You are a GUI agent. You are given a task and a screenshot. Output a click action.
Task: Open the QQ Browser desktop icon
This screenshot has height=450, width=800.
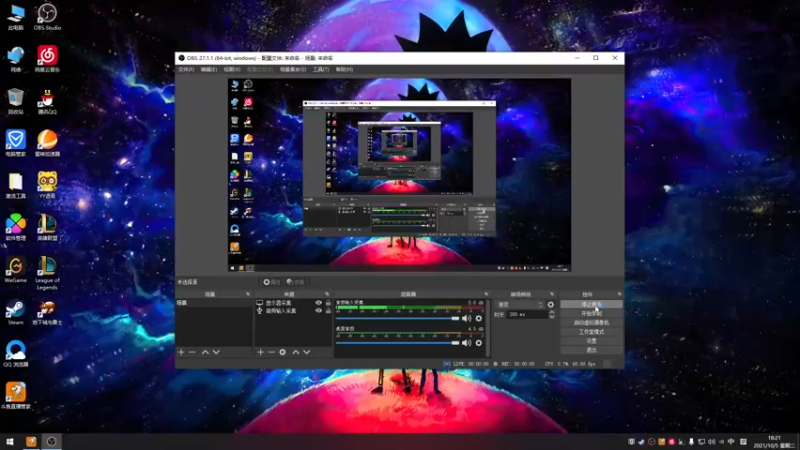coord(15,353)
